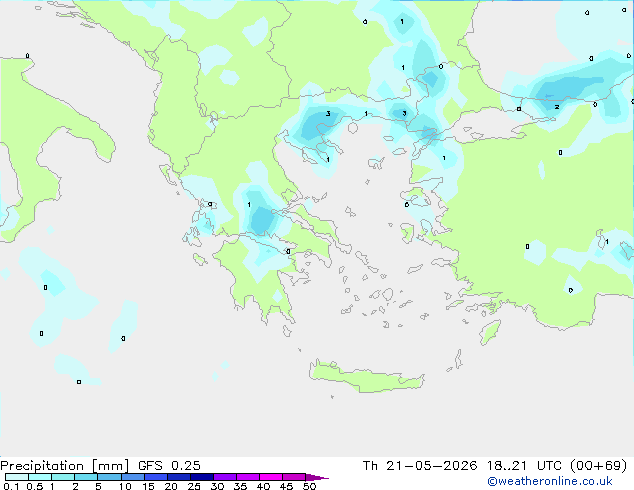
Task: Select the 45–50 mm legend color box
Action: tap(294, 477)
